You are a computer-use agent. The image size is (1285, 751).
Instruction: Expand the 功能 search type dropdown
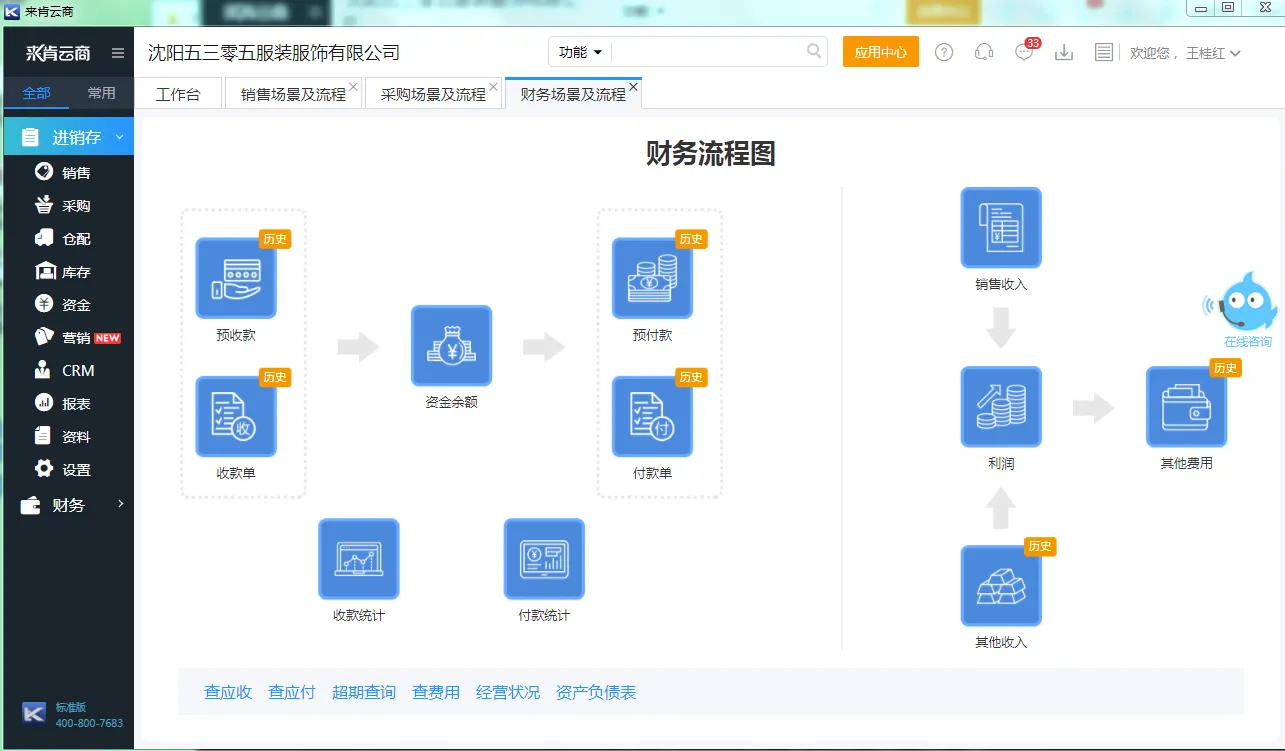[580, 52]
